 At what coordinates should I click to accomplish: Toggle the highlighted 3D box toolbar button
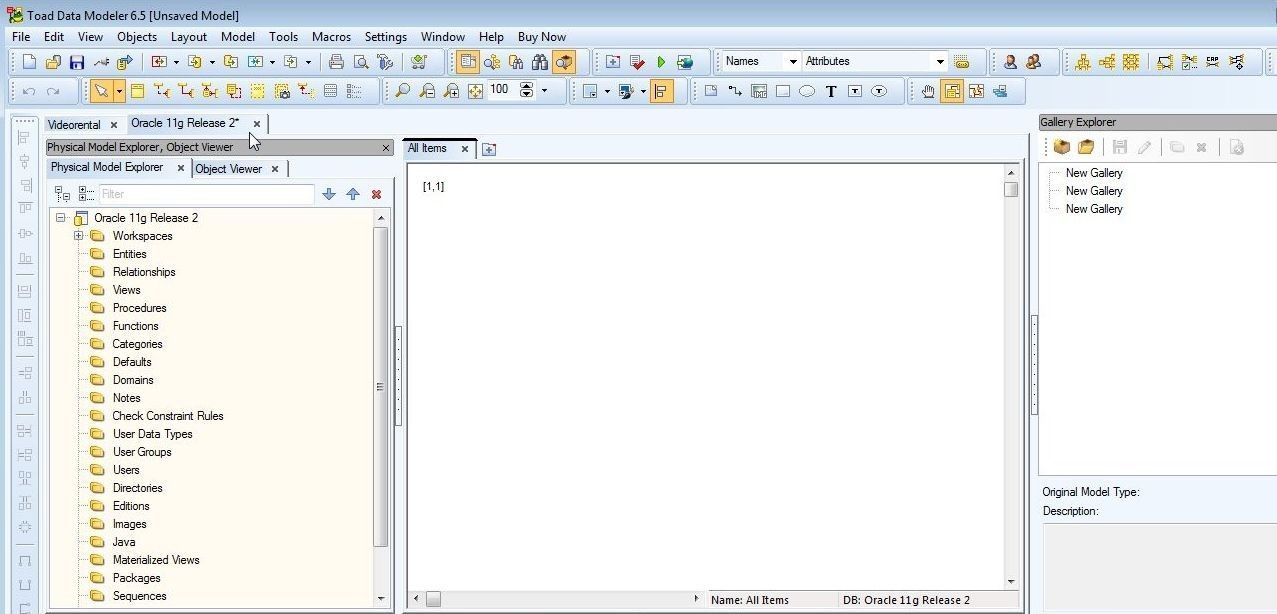click(x=565, y=62)
